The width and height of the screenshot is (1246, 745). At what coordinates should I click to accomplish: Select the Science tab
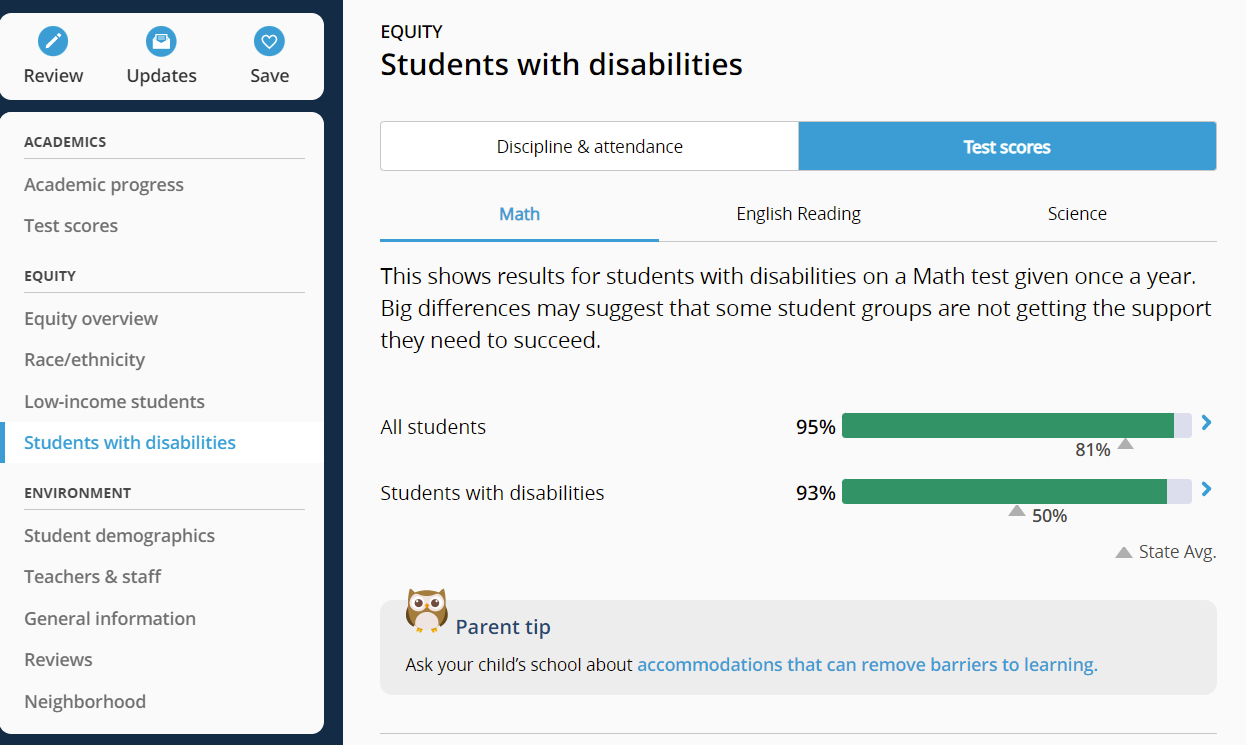pos(1077,214)
